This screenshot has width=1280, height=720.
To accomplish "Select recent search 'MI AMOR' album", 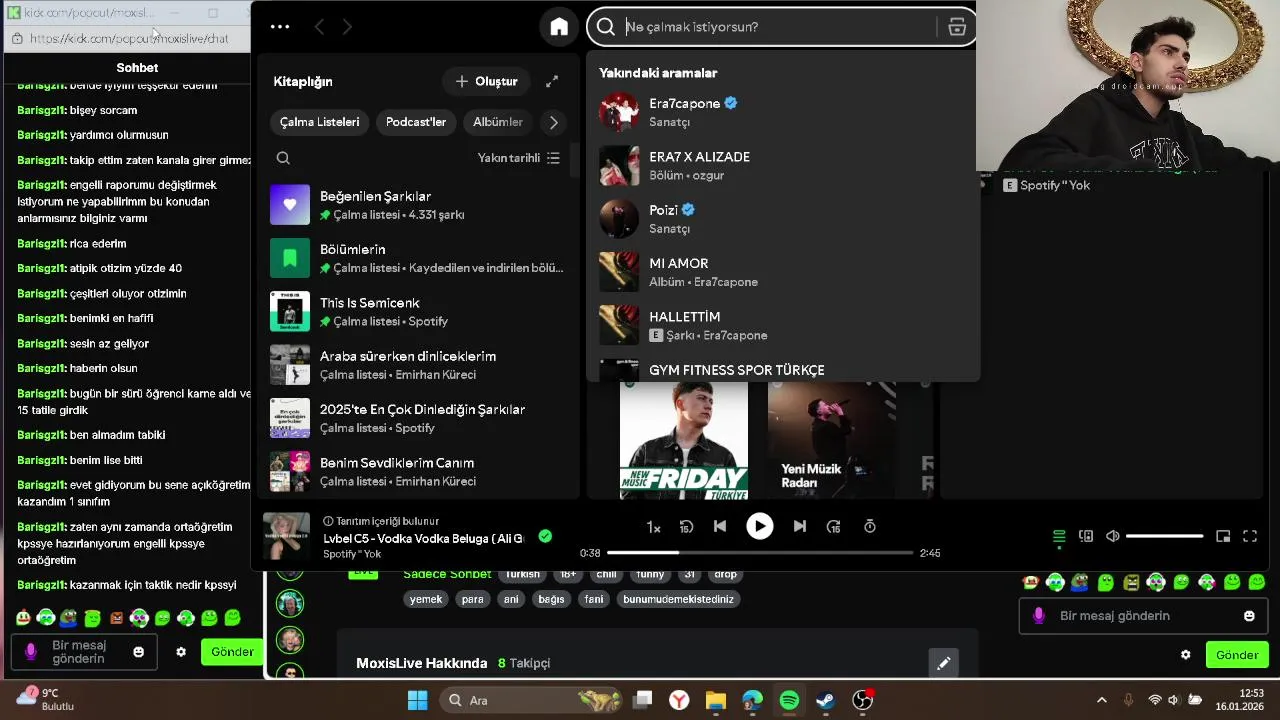I will point(783,272).
